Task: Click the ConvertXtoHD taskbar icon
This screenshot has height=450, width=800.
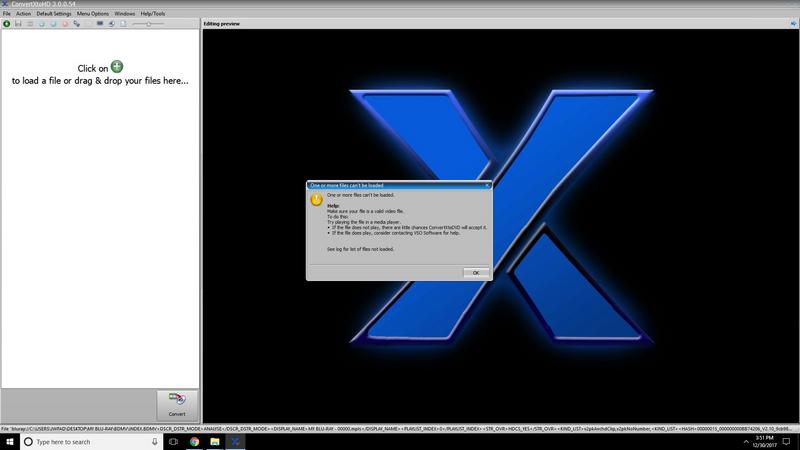Action: [235, 442]
